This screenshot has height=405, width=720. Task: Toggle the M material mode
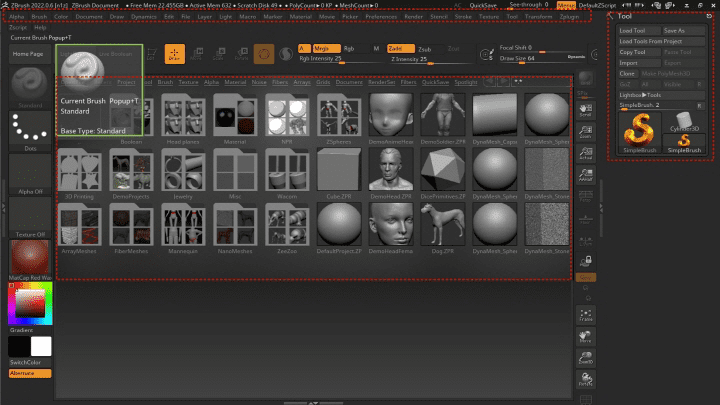(376, 48)
